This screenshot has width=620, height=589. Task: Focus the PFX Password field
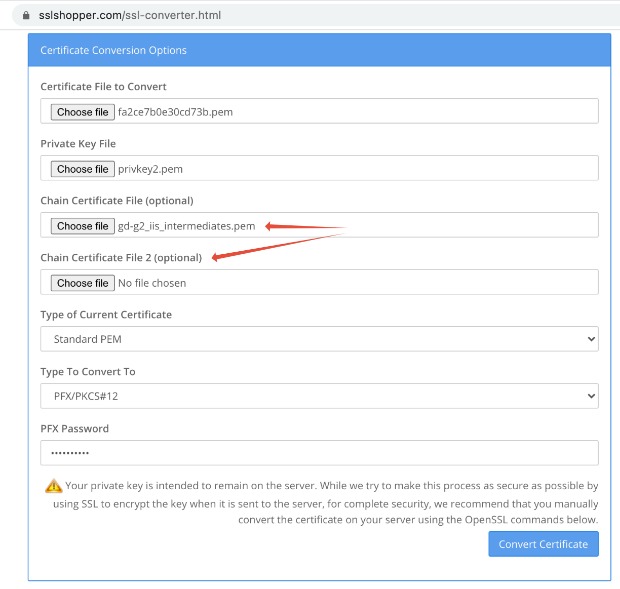pyautogui.click(x=319, y=453)
